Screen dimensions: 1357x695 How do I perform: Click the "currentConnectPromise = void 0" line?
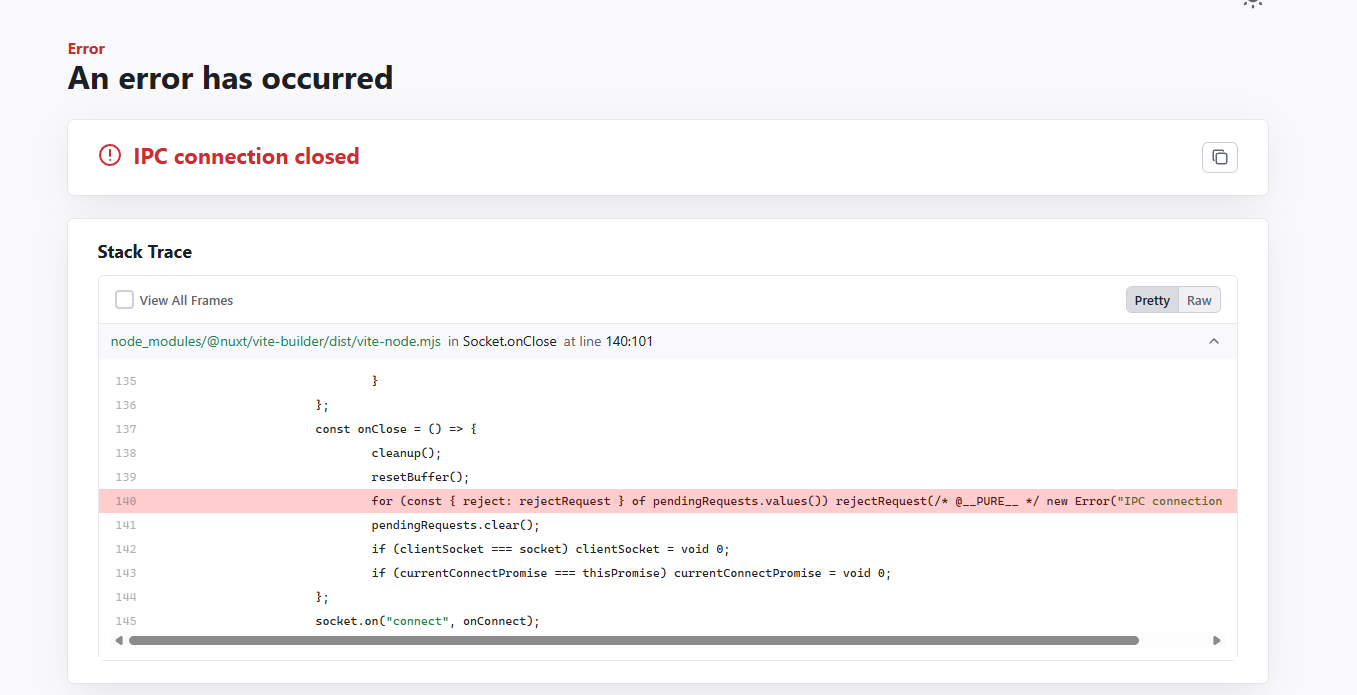point(631,573)
